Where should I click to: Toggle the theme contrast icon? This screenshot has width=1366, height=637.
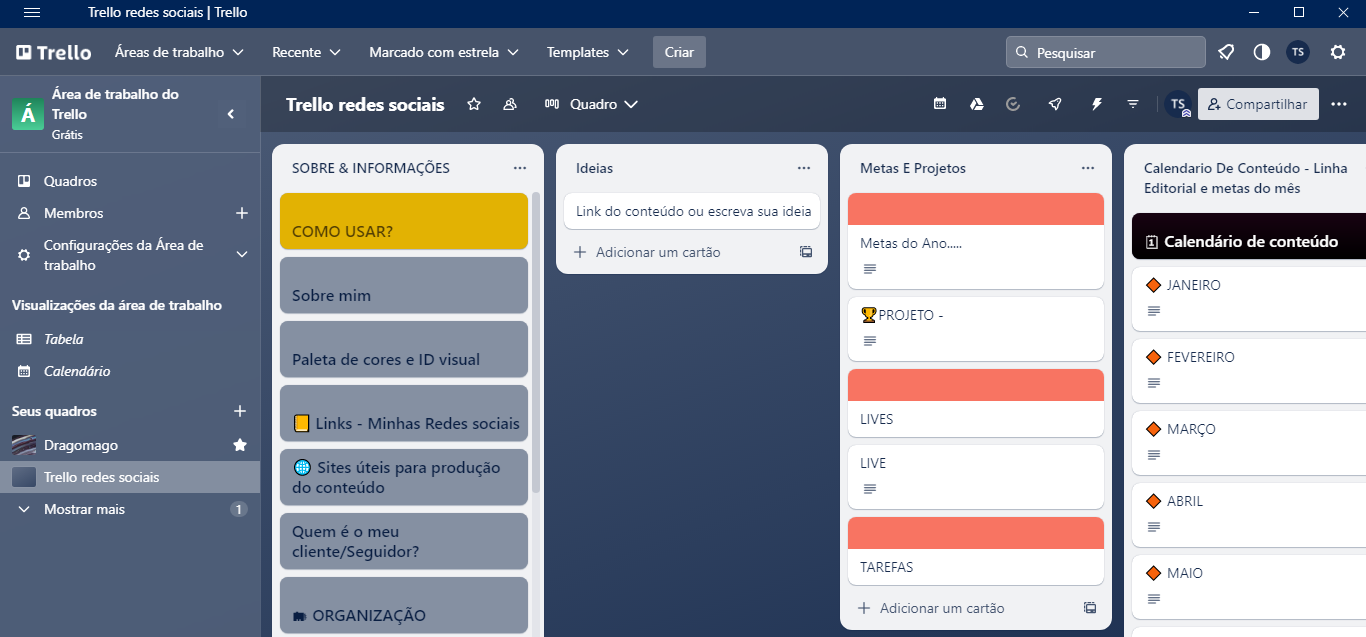click(1262, 52)
